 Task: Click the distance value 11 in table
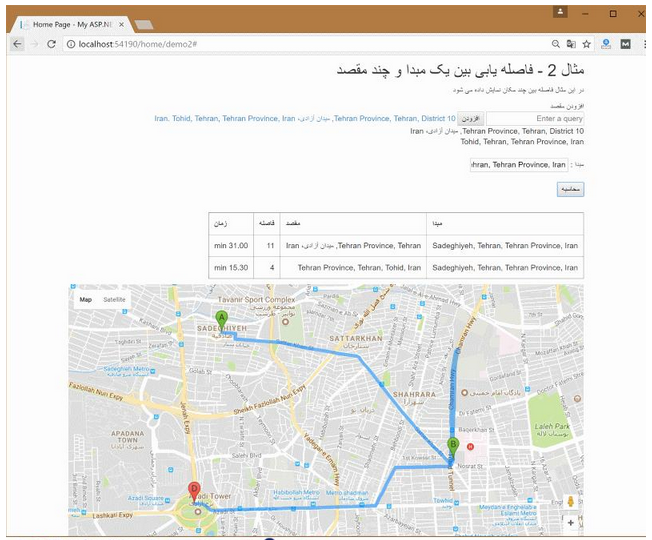(x=270, y=246)
